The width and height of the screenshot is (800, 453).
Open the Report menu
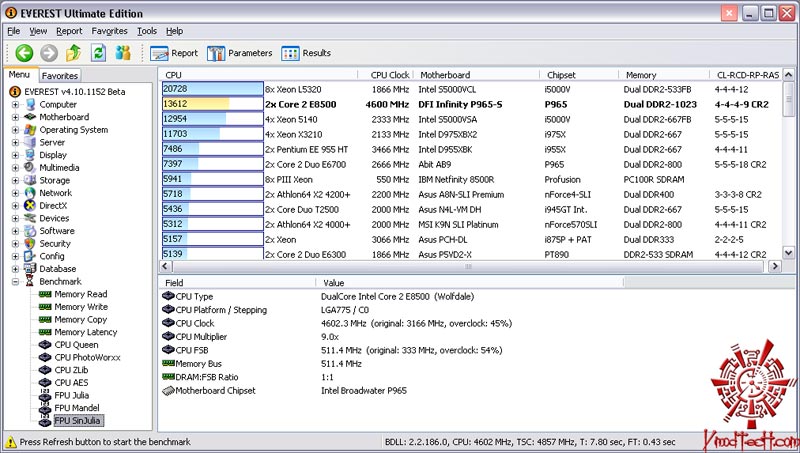tap(69, 31)
